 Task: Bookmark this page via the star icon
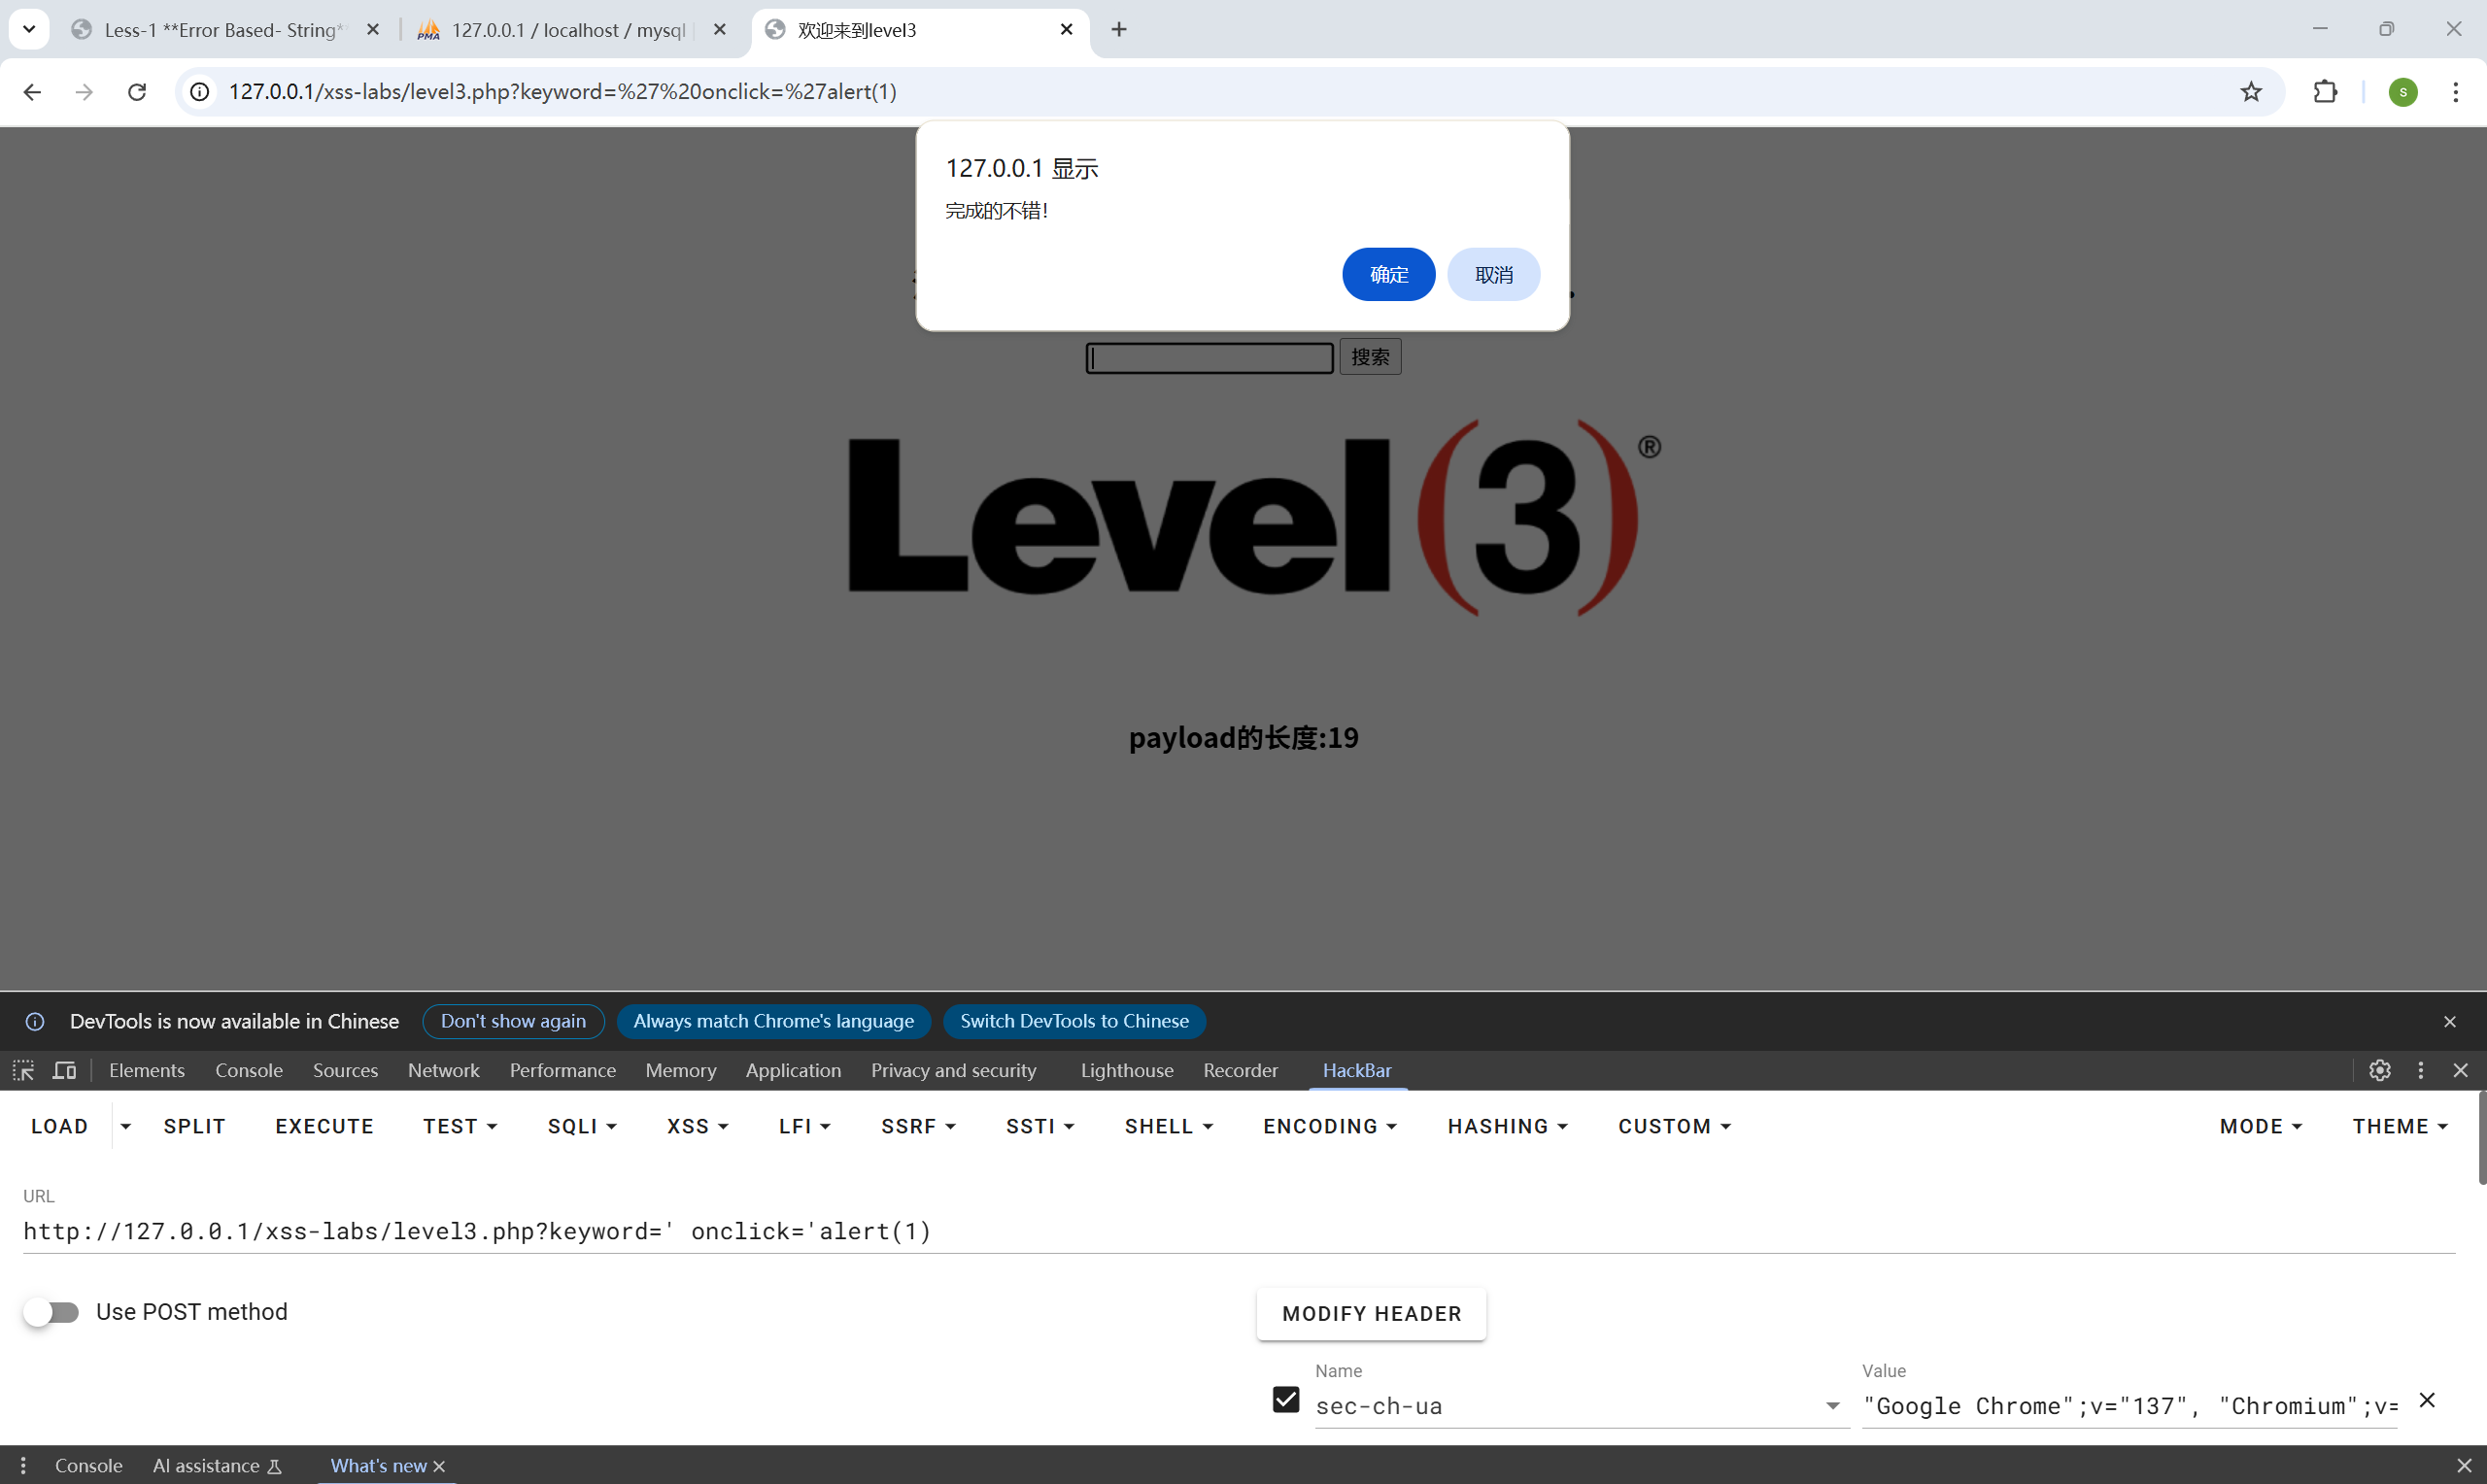[2251, 91]
